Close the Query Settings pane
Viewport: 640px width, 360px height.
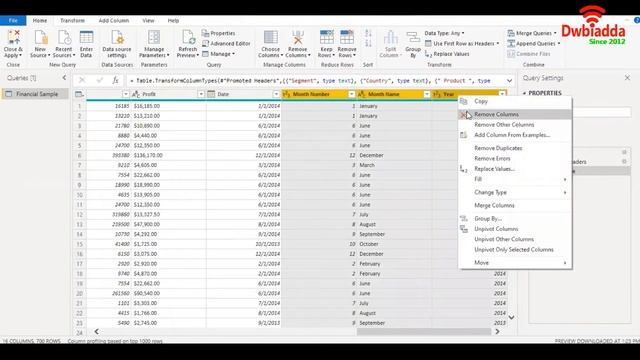627,78
